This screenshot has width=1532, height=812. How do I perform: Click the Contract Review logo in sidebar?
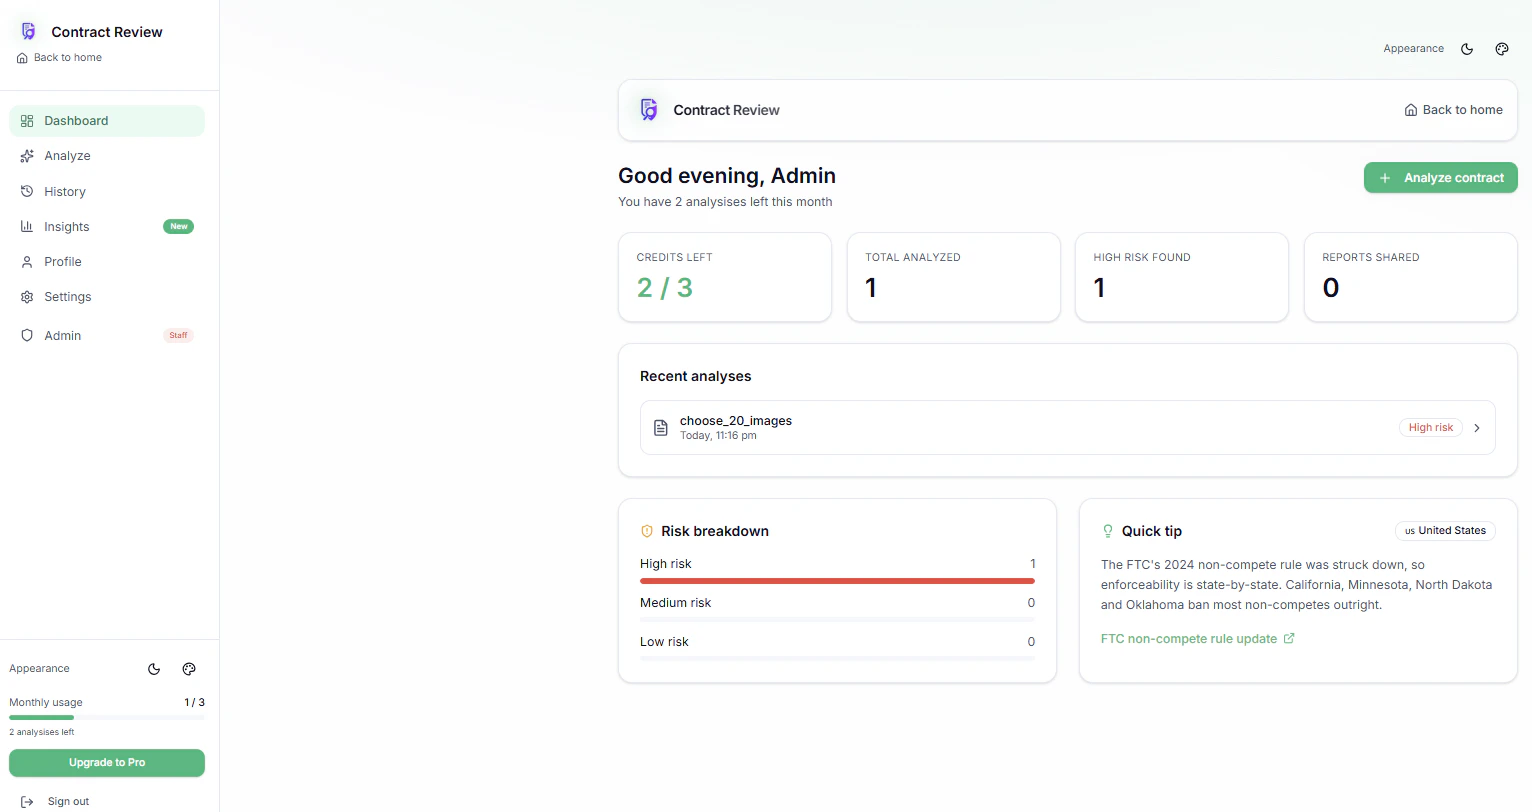pos(29,32)
